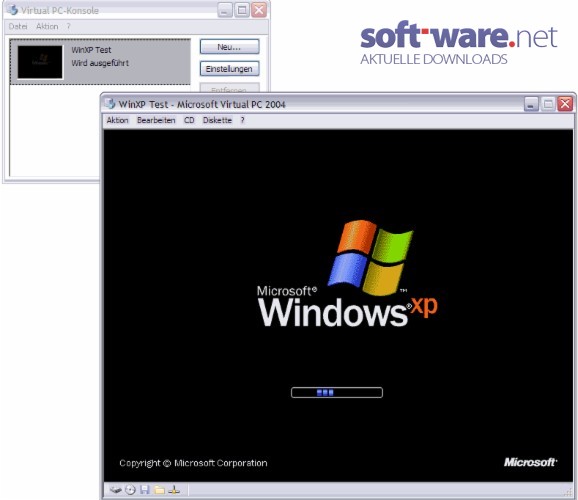Click the shared folders status icon
578x500 pixels.
click(x=160, y=490)
